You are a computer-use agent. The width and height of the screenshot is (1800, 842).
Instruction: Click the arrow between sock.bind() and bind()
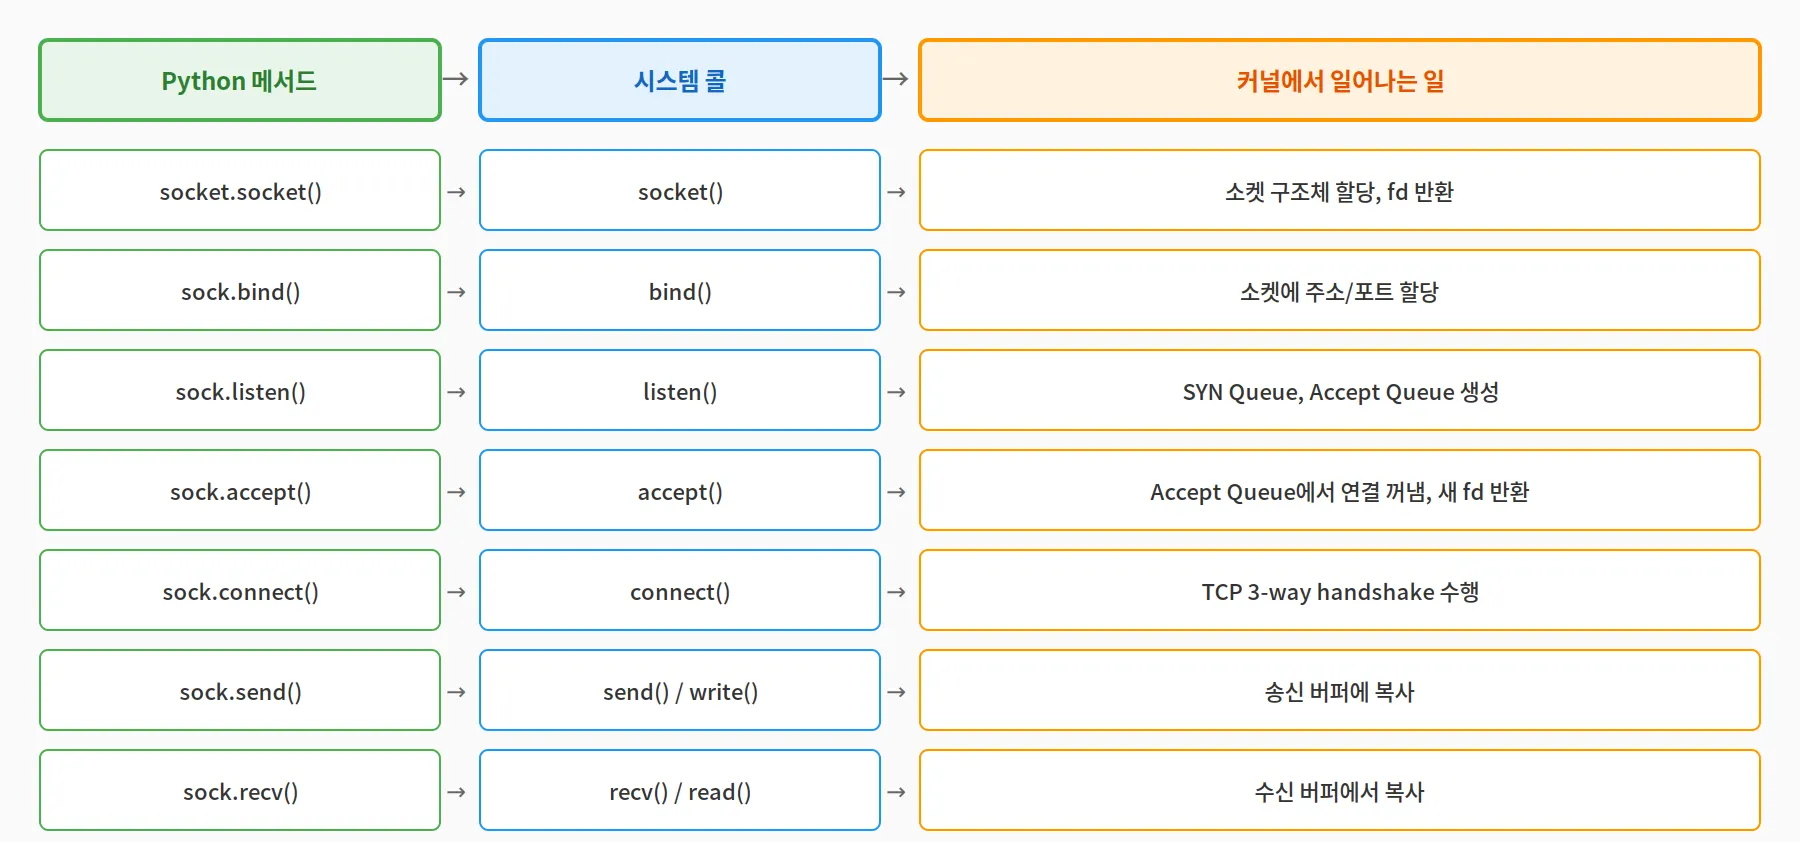point(456,292)
